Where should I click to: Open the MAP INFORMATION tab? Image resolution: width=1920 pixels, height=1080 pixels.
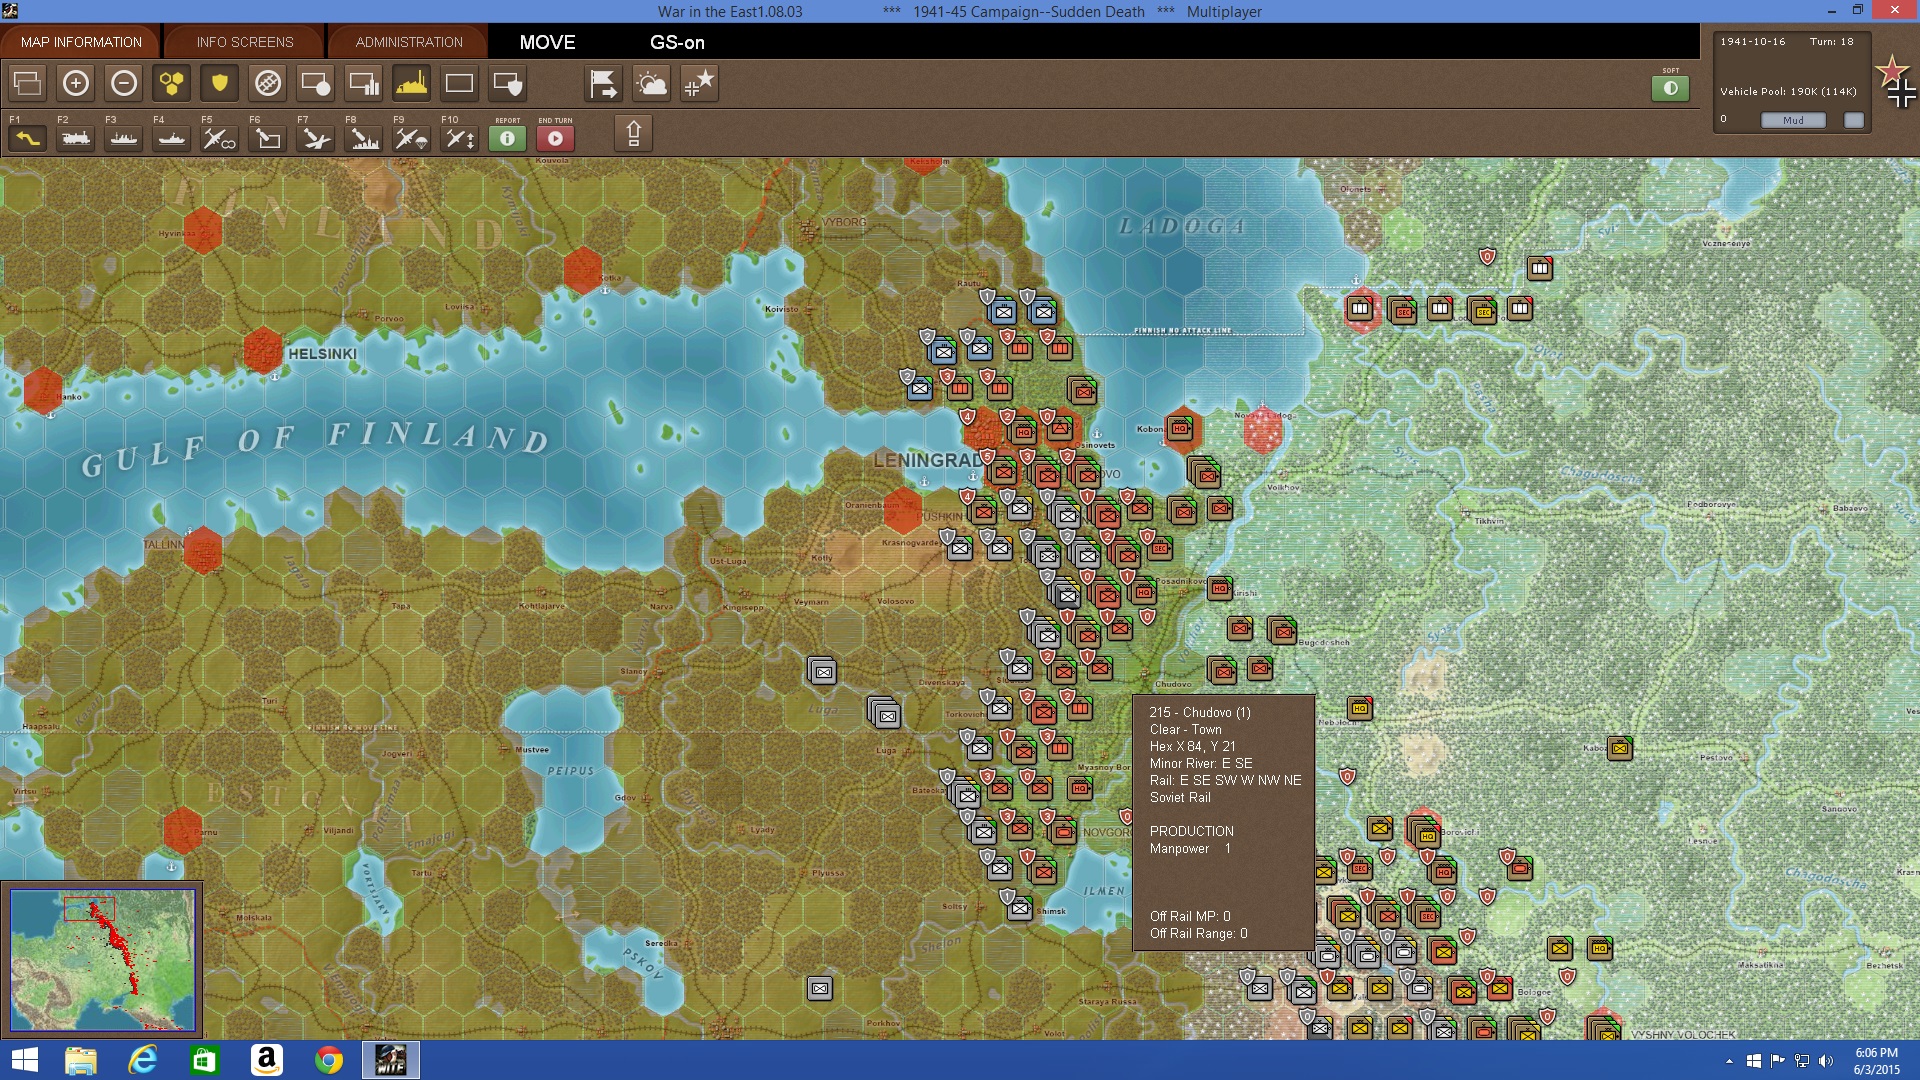click(81, 42)
